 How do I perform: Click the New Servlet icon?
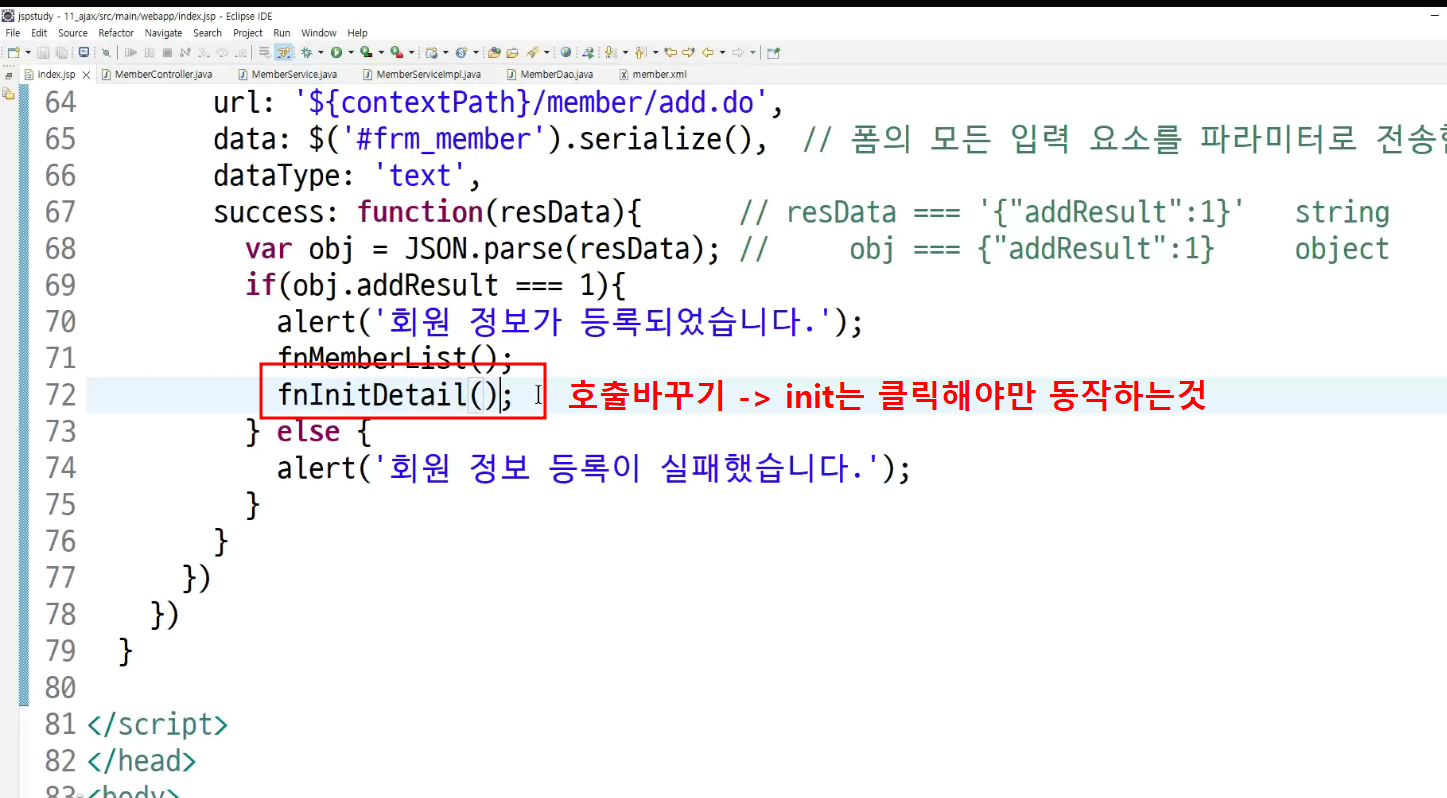click(x=461, y=52)
